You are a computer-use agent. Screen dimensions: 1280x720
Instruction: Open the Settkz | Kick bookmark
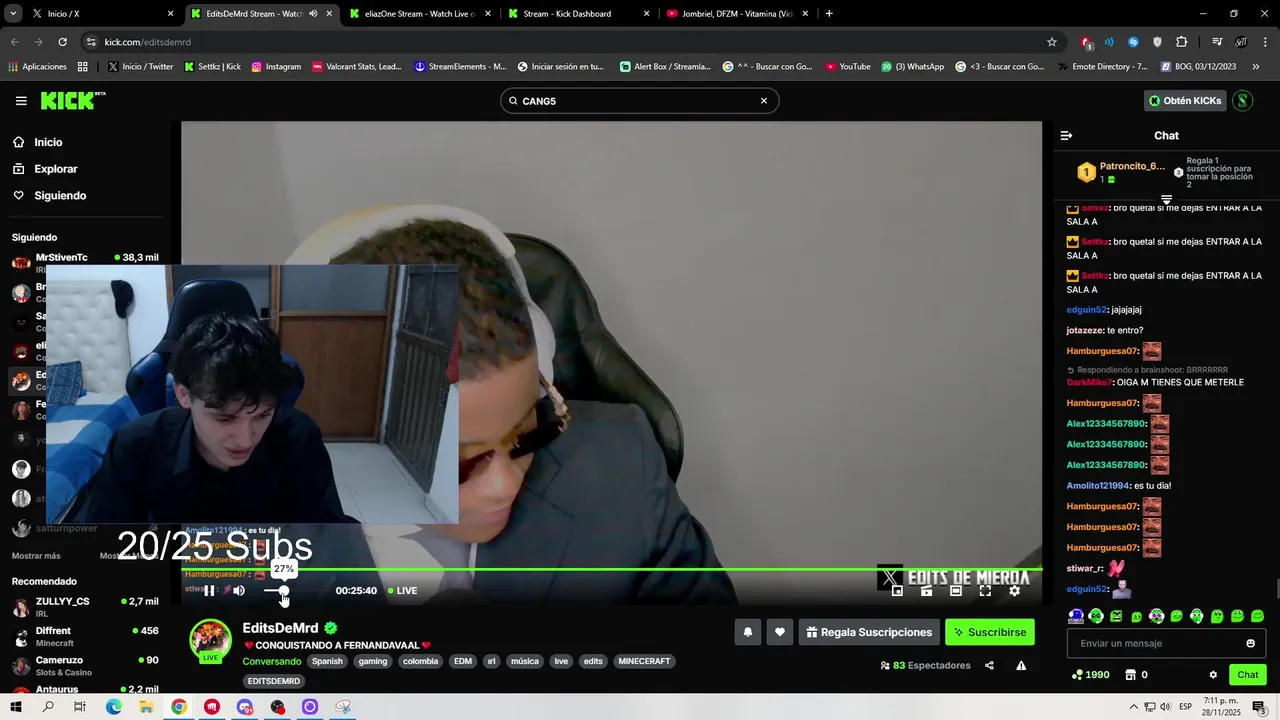(x=212, y=67)
